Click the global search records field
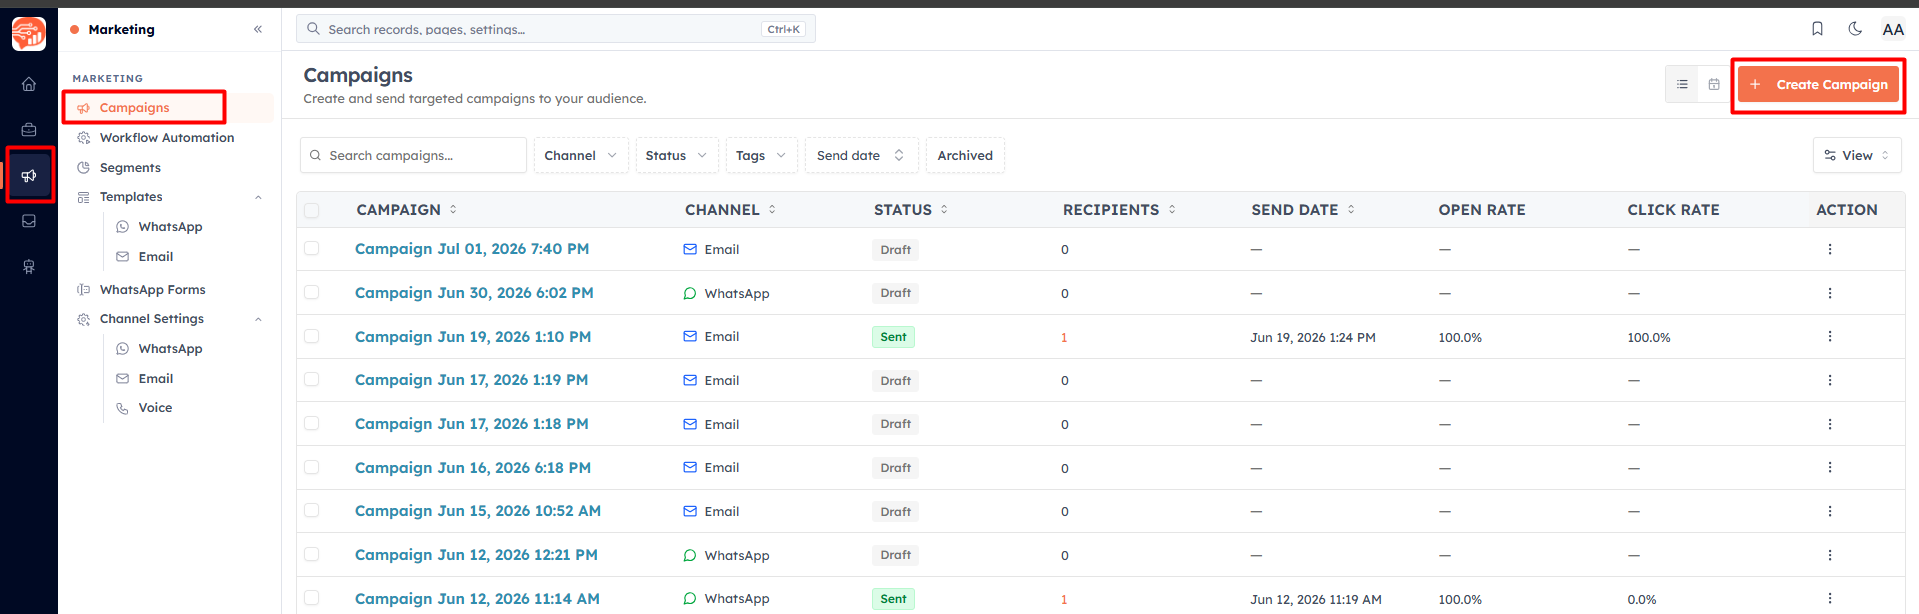 pyautogui.click(x=556, y=29)
